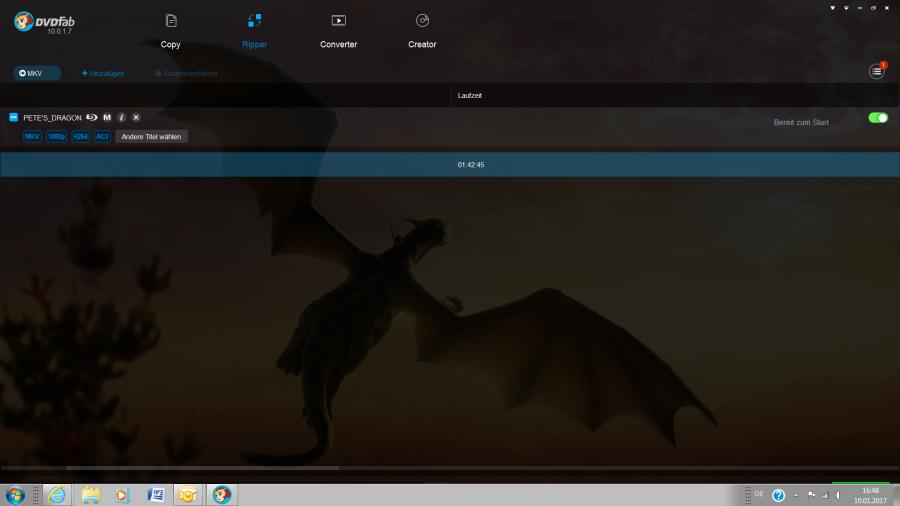Open the mail program in the taskbar
The width and height of the screenshot is (900, 506).
coord(188,495)
